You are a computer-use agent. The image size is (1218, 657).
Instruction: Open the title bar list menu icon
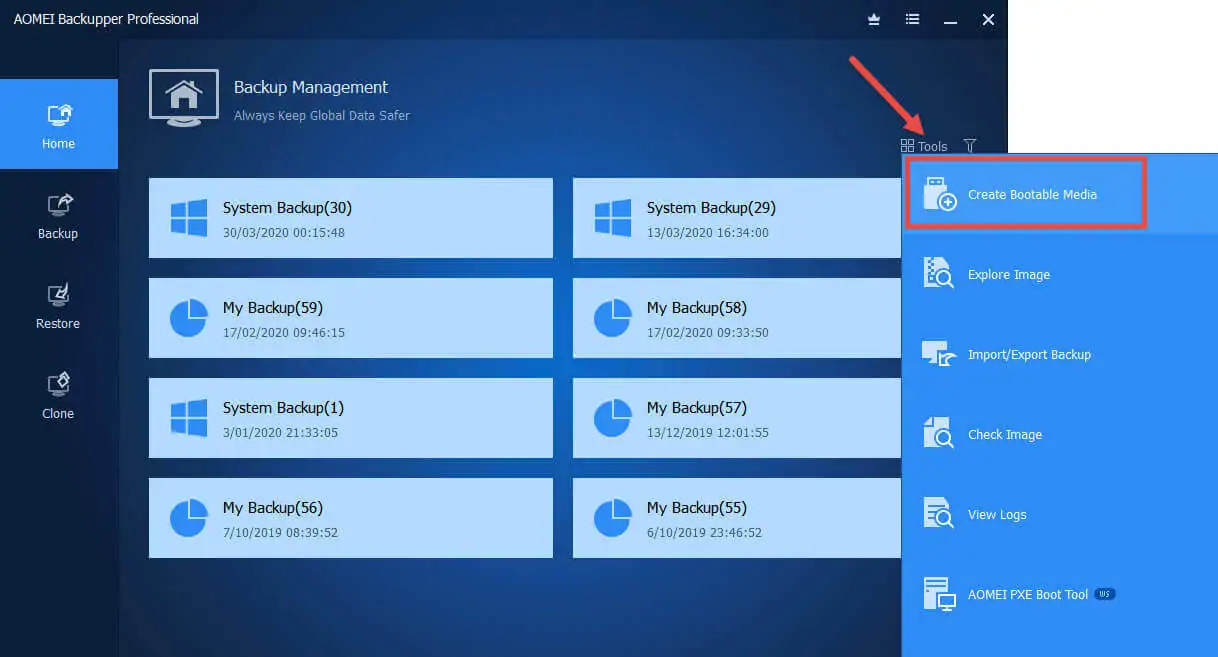(x=912, y=19)
